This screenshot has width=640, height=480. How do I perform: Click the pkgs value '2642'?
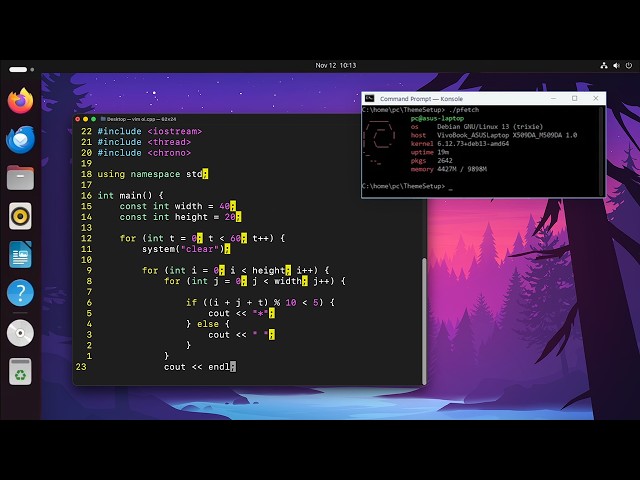pos(444,161)
